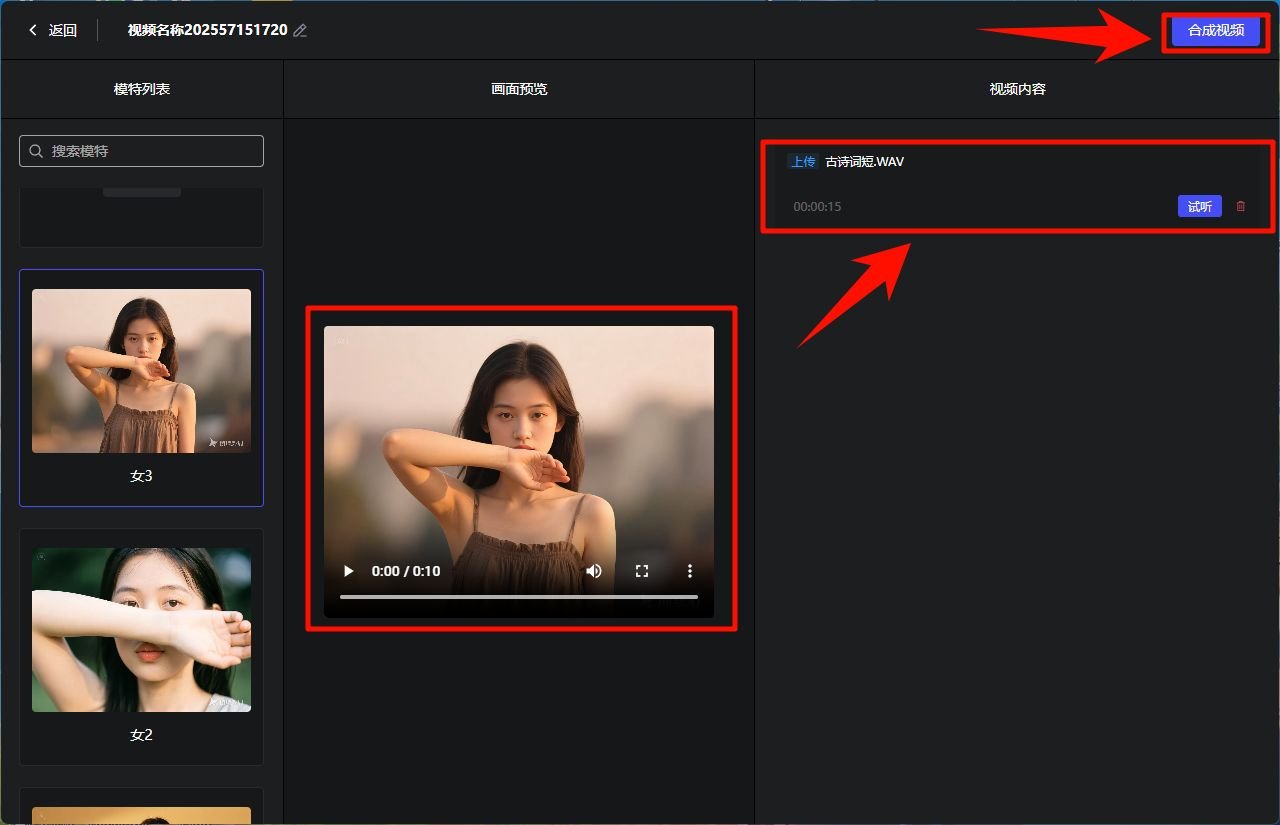Click the 合成视频 button
The height and width of the screenshot is (825, 1280).
pos(1215,31)
